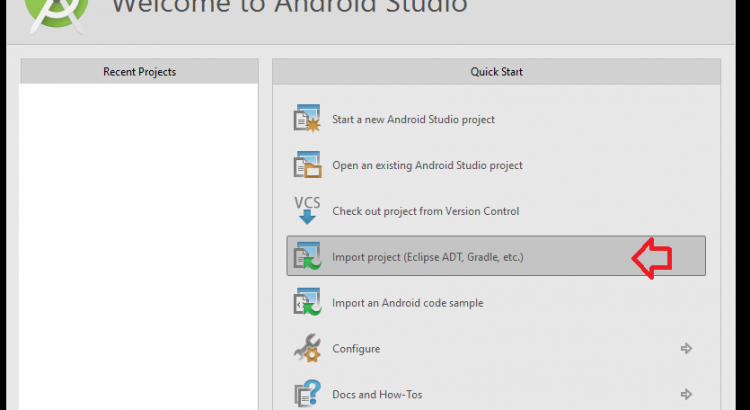Click the Recent Projects panel header
Image resolution: width=750 pixels, height=410 pixels.
[139, 71]
